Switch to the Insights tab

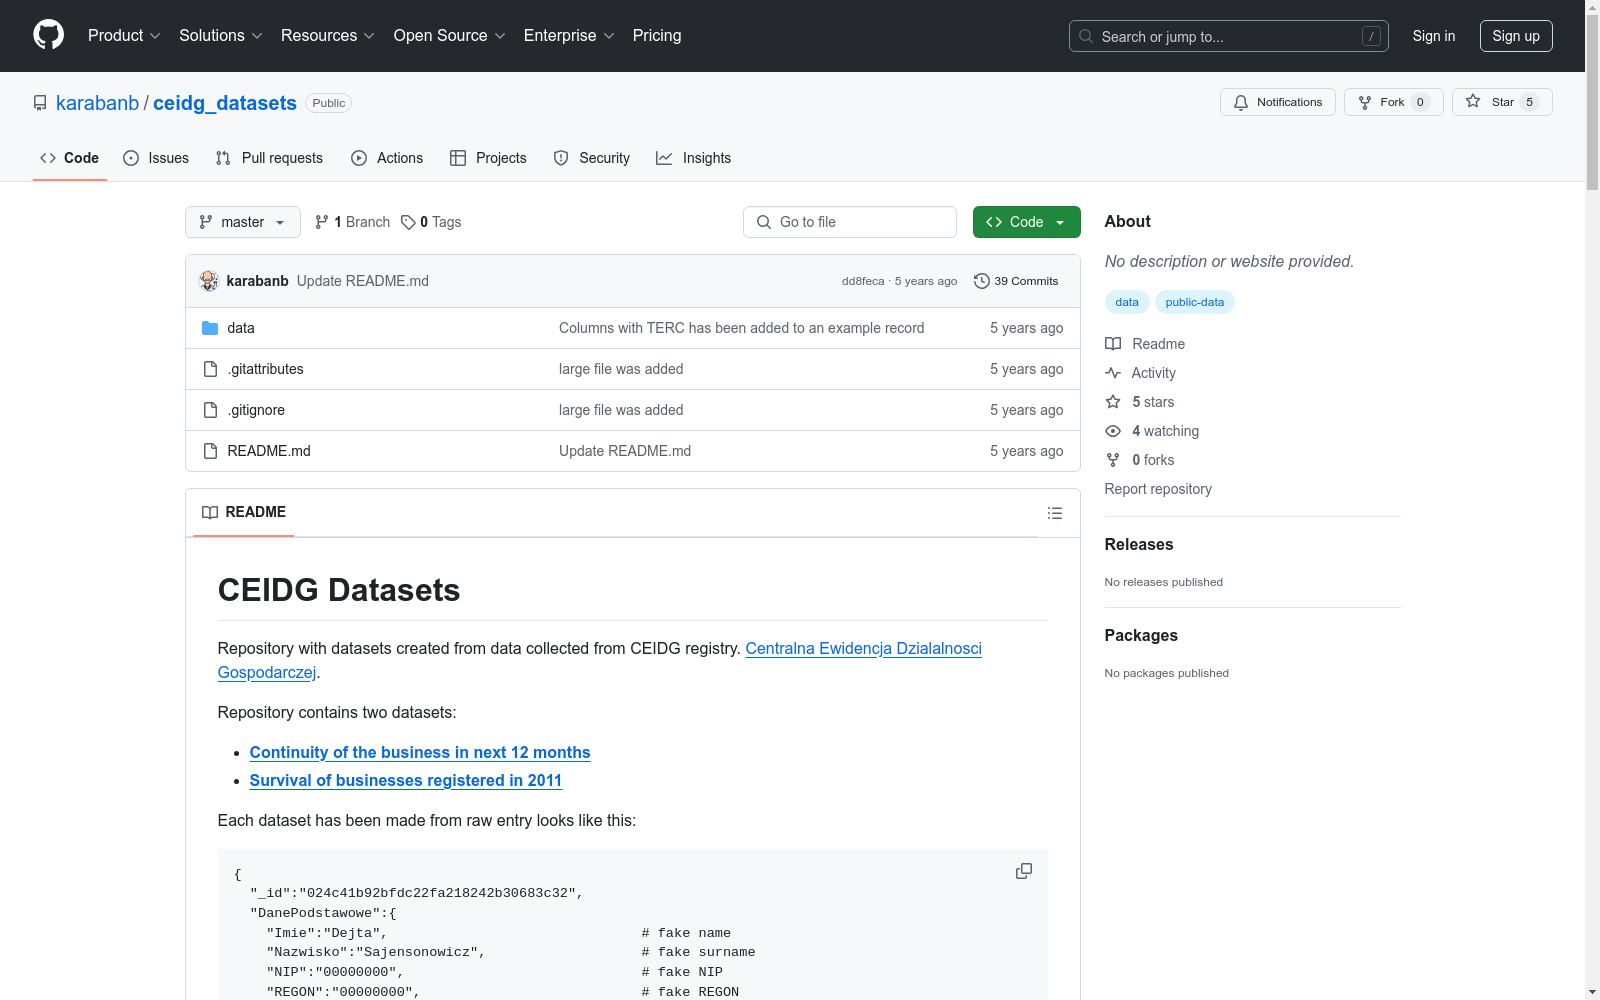coord(694,158)
